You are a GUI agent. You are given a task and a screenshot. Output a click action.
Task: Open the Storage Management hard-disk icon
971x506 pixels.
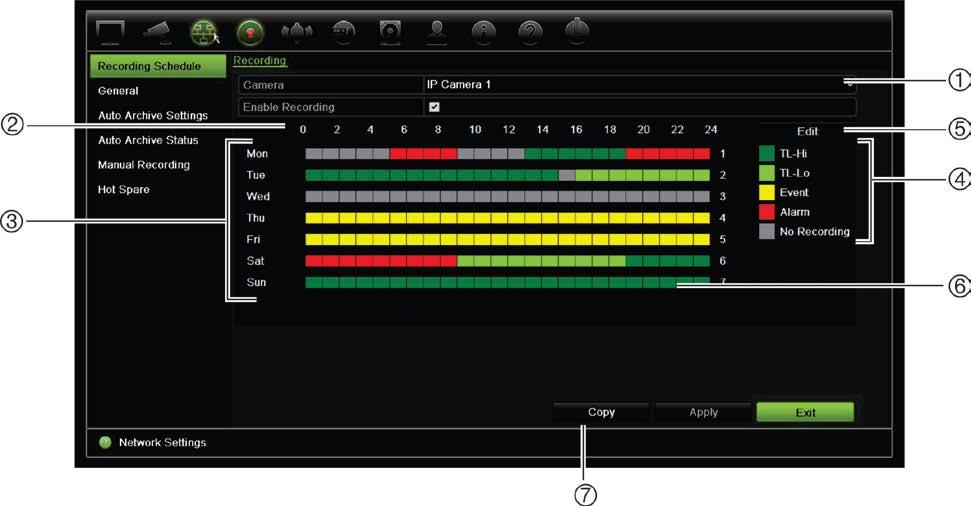(390, 33)
